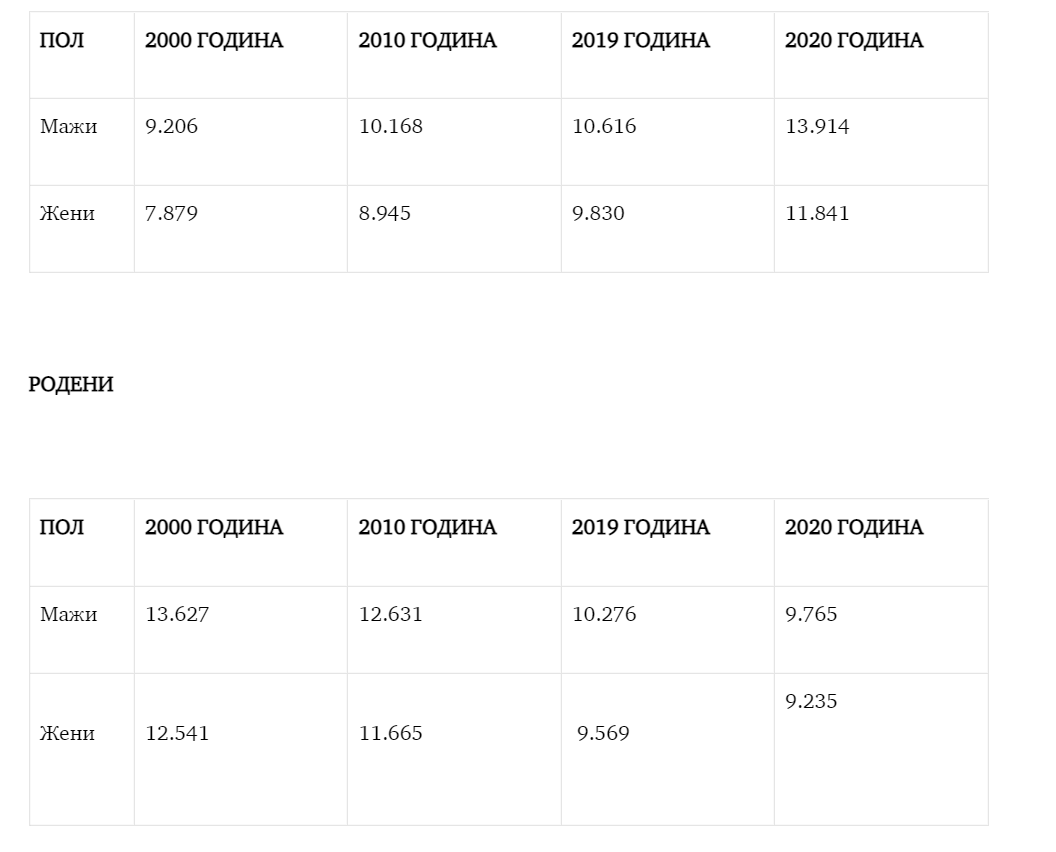Select the 9.569 value
Screen dimensions: 1056x852
click(x=603, y=734)
